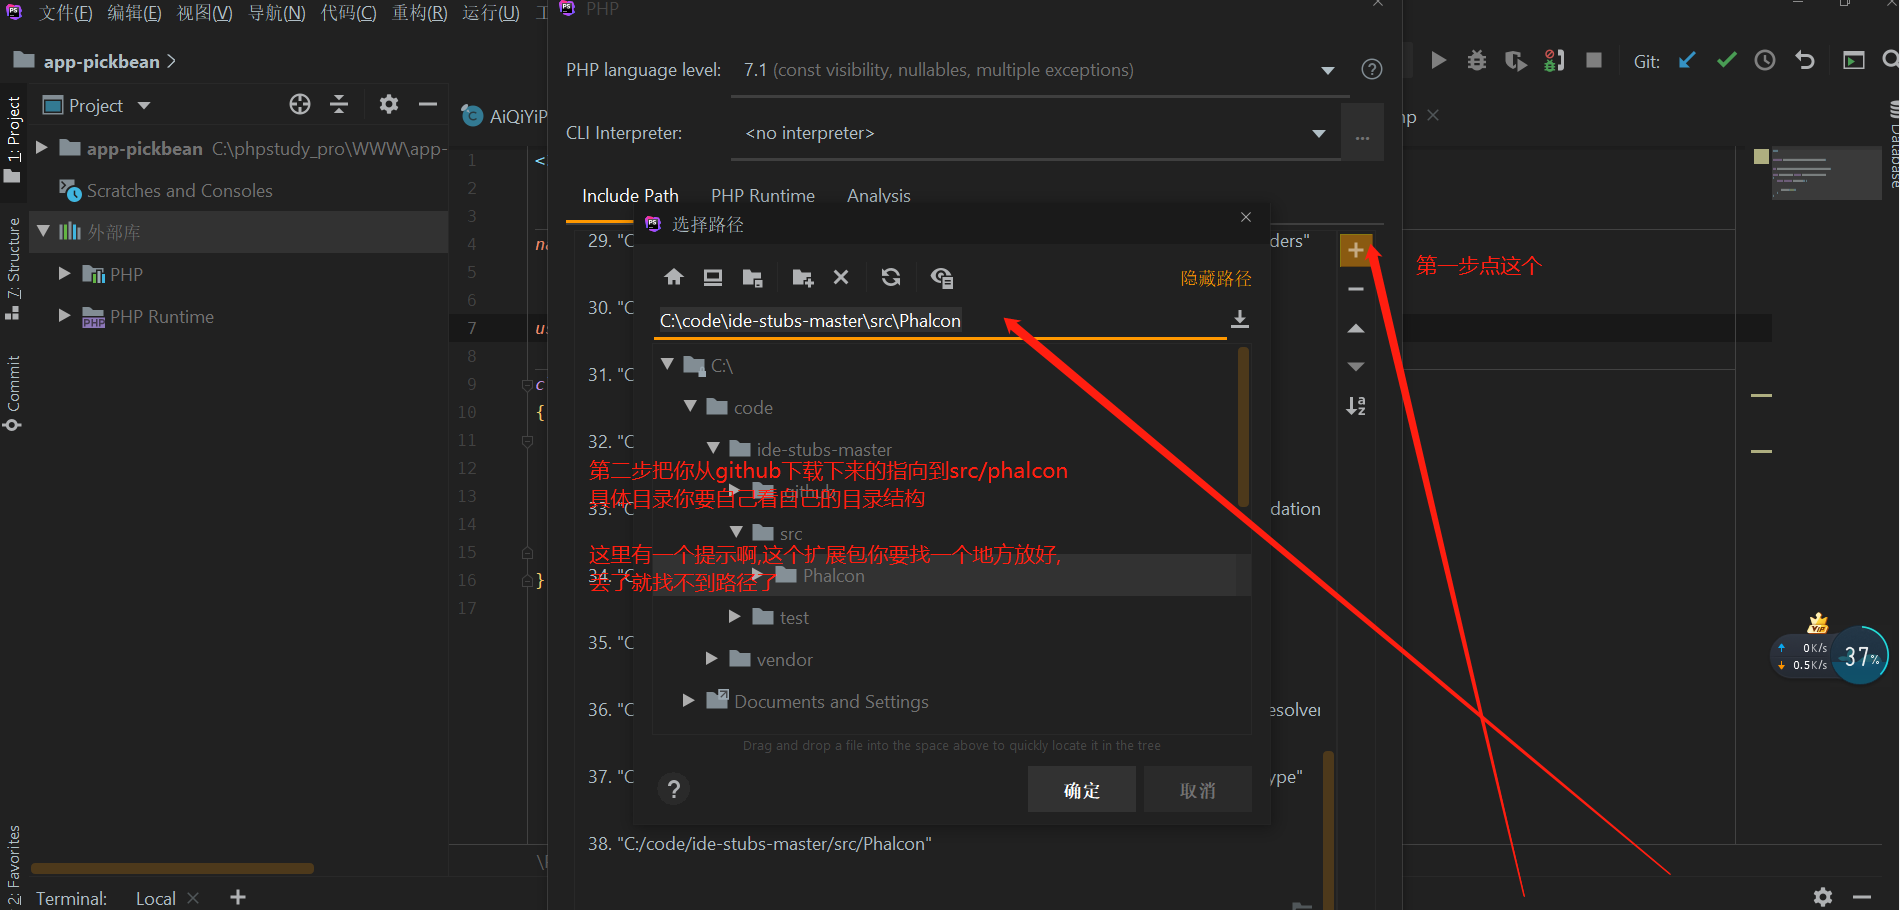Collapse the ide-stubs-master folder node
Viewport: 1900px width, 910px height.
click(713, 449)
